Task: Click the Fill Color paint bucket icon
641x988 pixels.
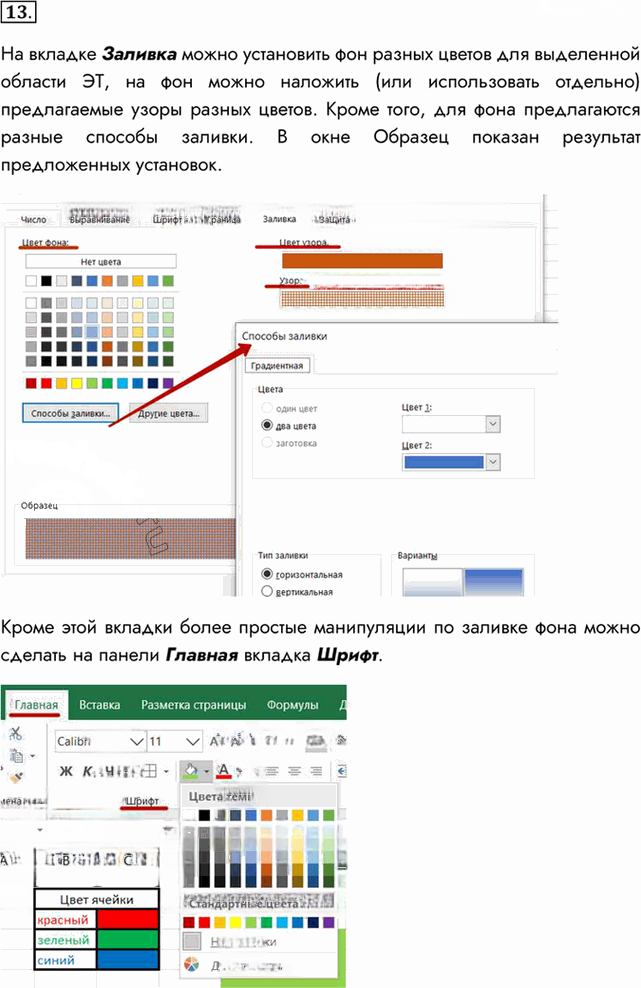Action: 191,771
